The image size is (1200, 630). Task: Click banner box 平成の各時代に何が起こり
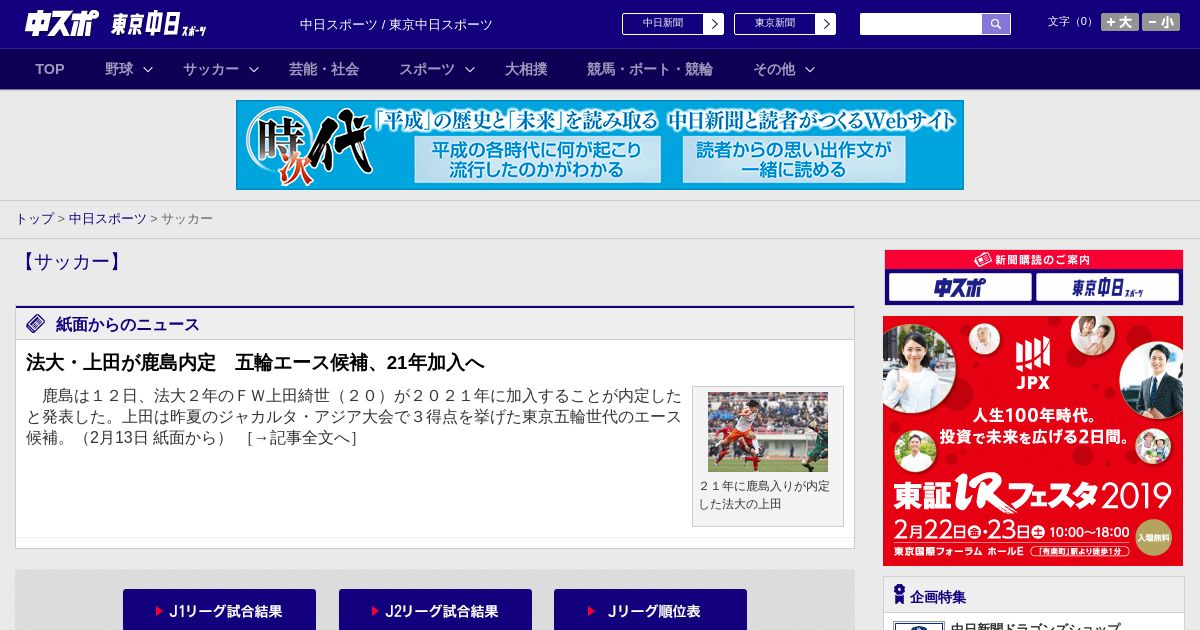[x=538, y=159]
